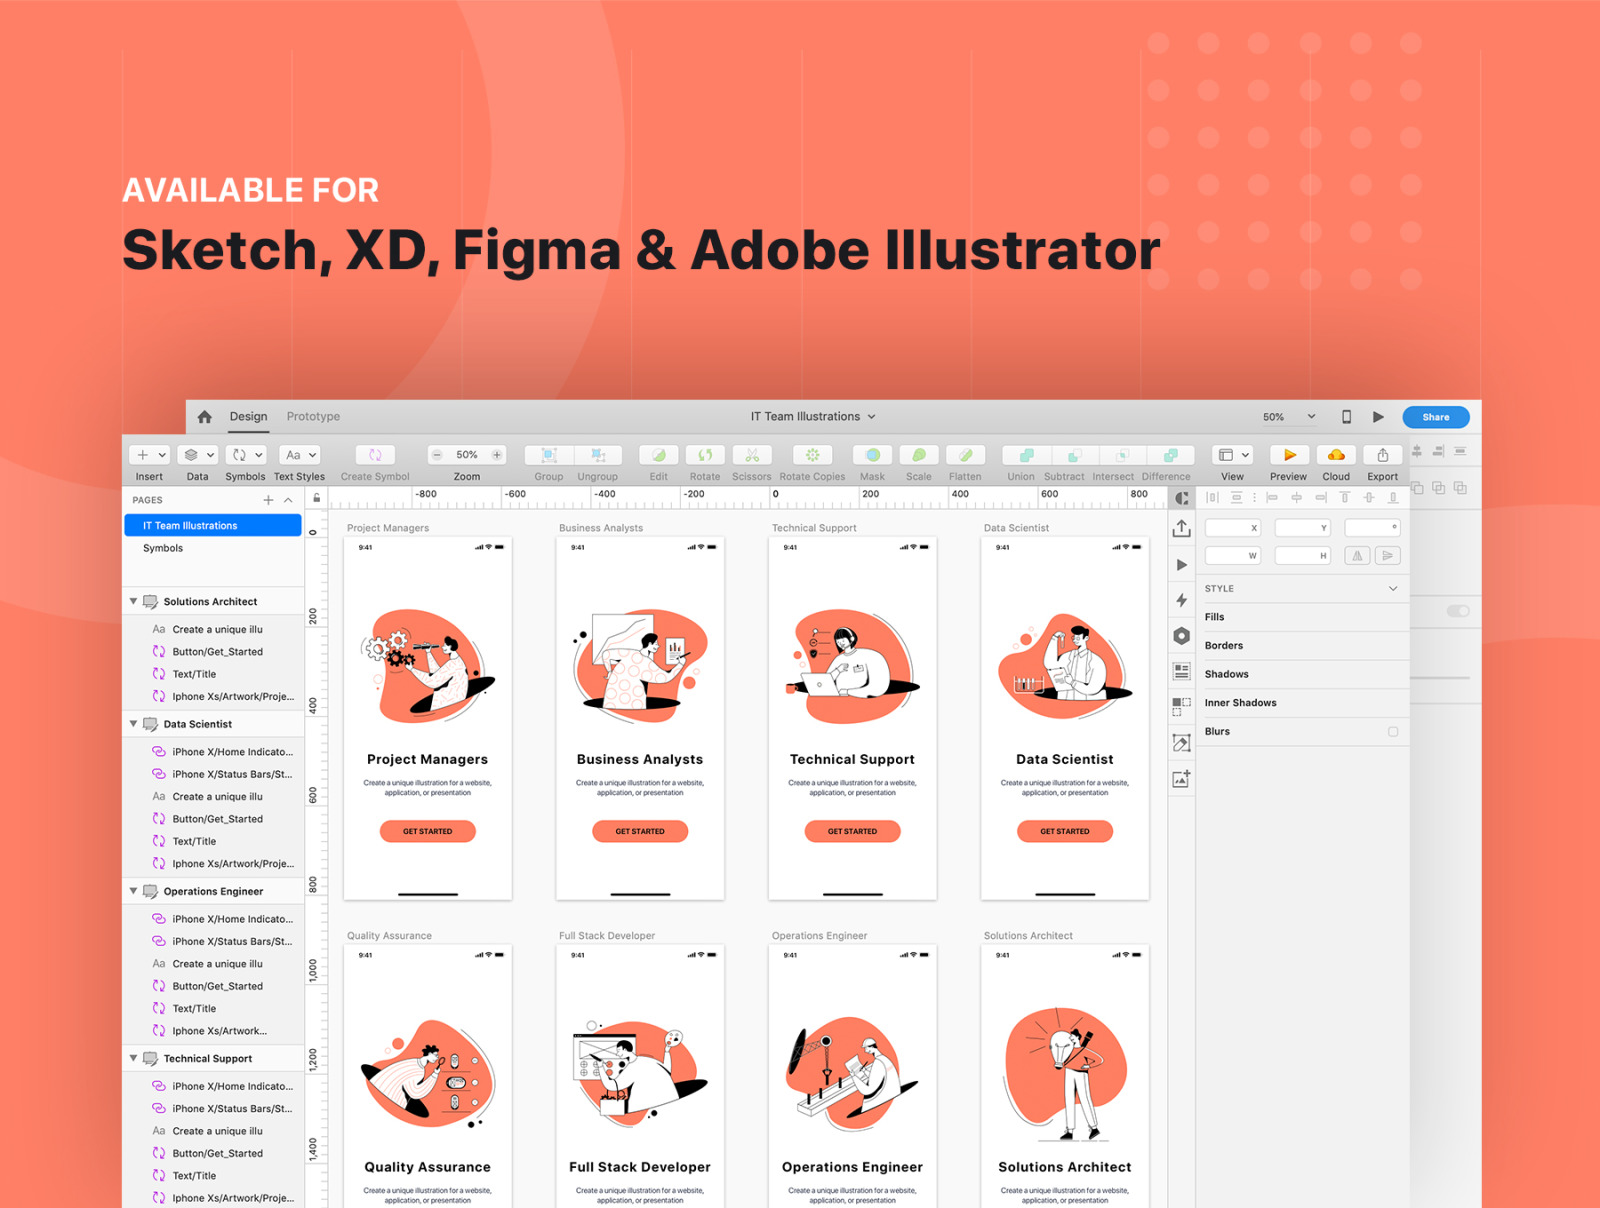Click the X position input field
Screen dimensions: 1600x1208
[1233, 528]
